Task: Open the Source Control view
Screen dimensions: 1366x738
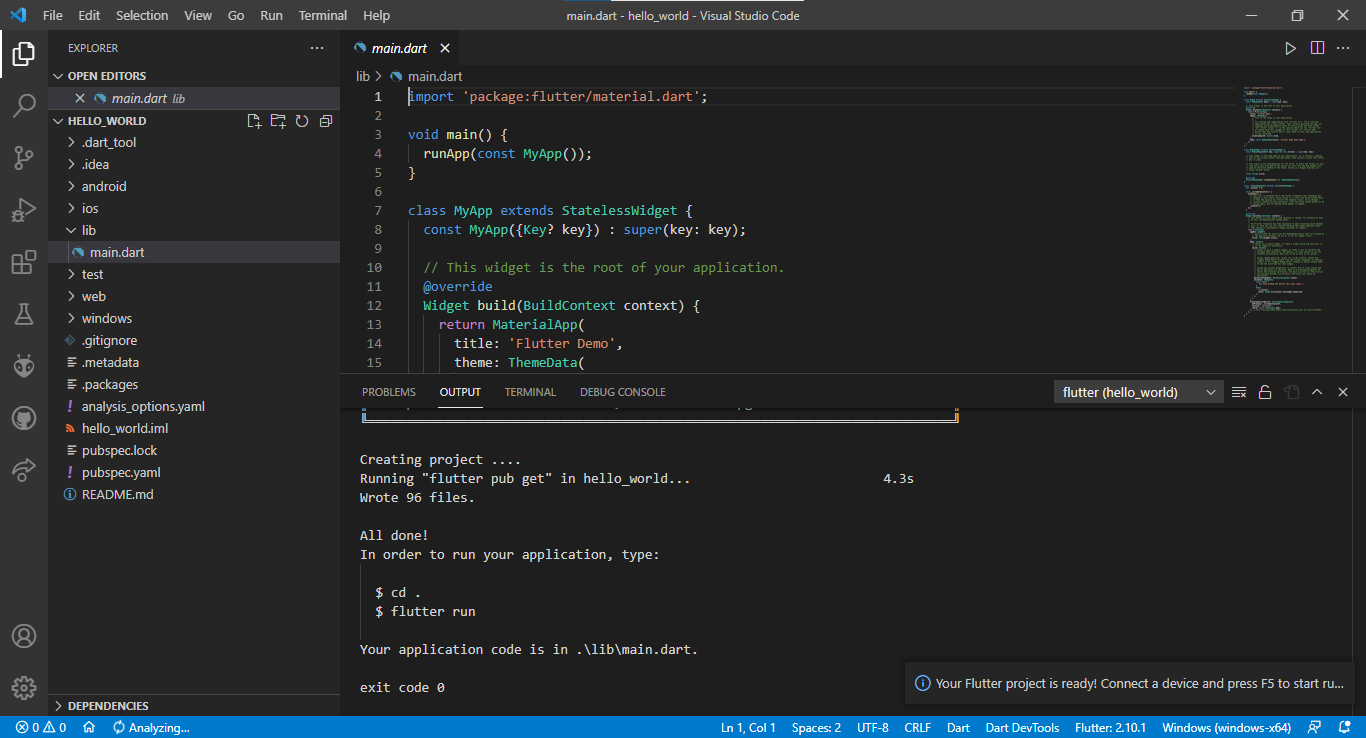Action: coord(24,158)
